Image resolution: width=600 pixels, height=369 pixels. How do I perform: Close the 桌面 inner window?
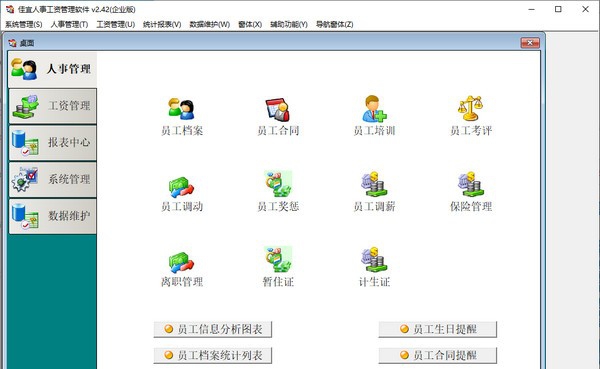(530, 42)
